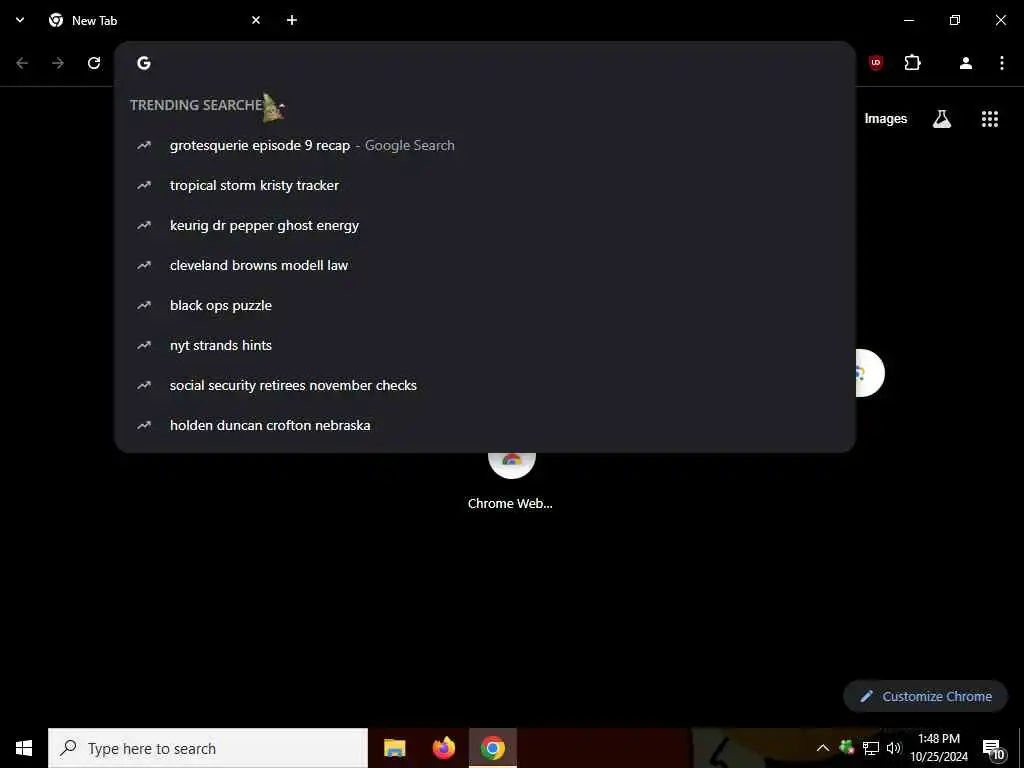Viewport: 1024px width, 768px height.
Task: Open the volume control icon
Action: click(x=893, y=748)
